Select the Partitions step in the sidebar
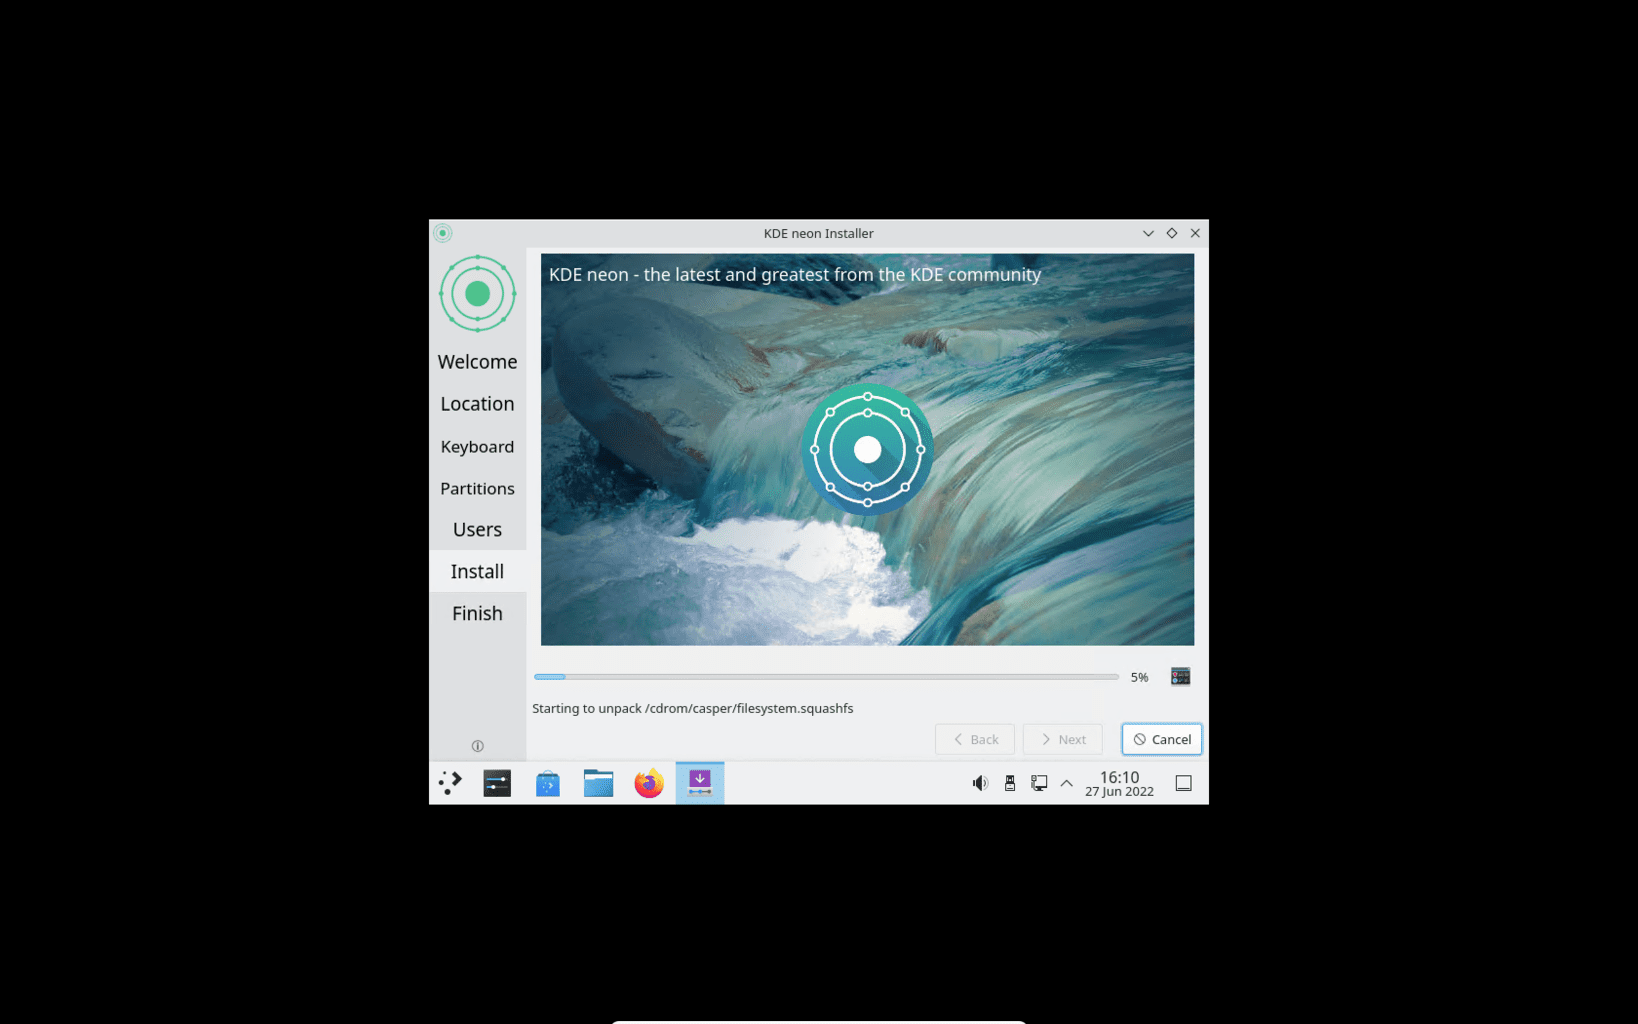 coord(477,488)
